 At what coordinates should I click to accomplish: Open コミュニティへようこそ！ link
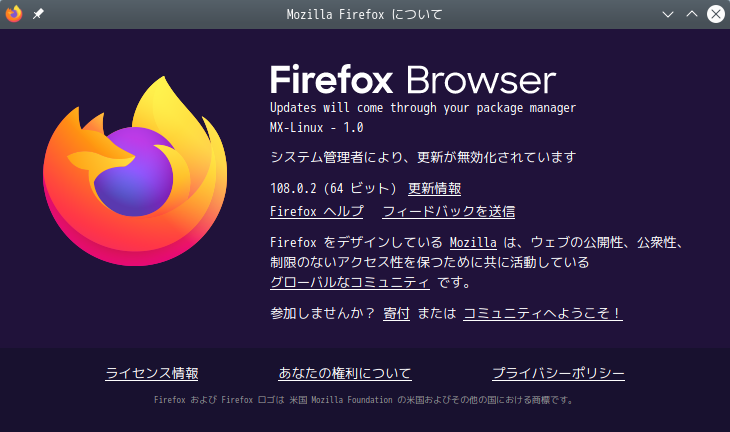pos(543,313)
